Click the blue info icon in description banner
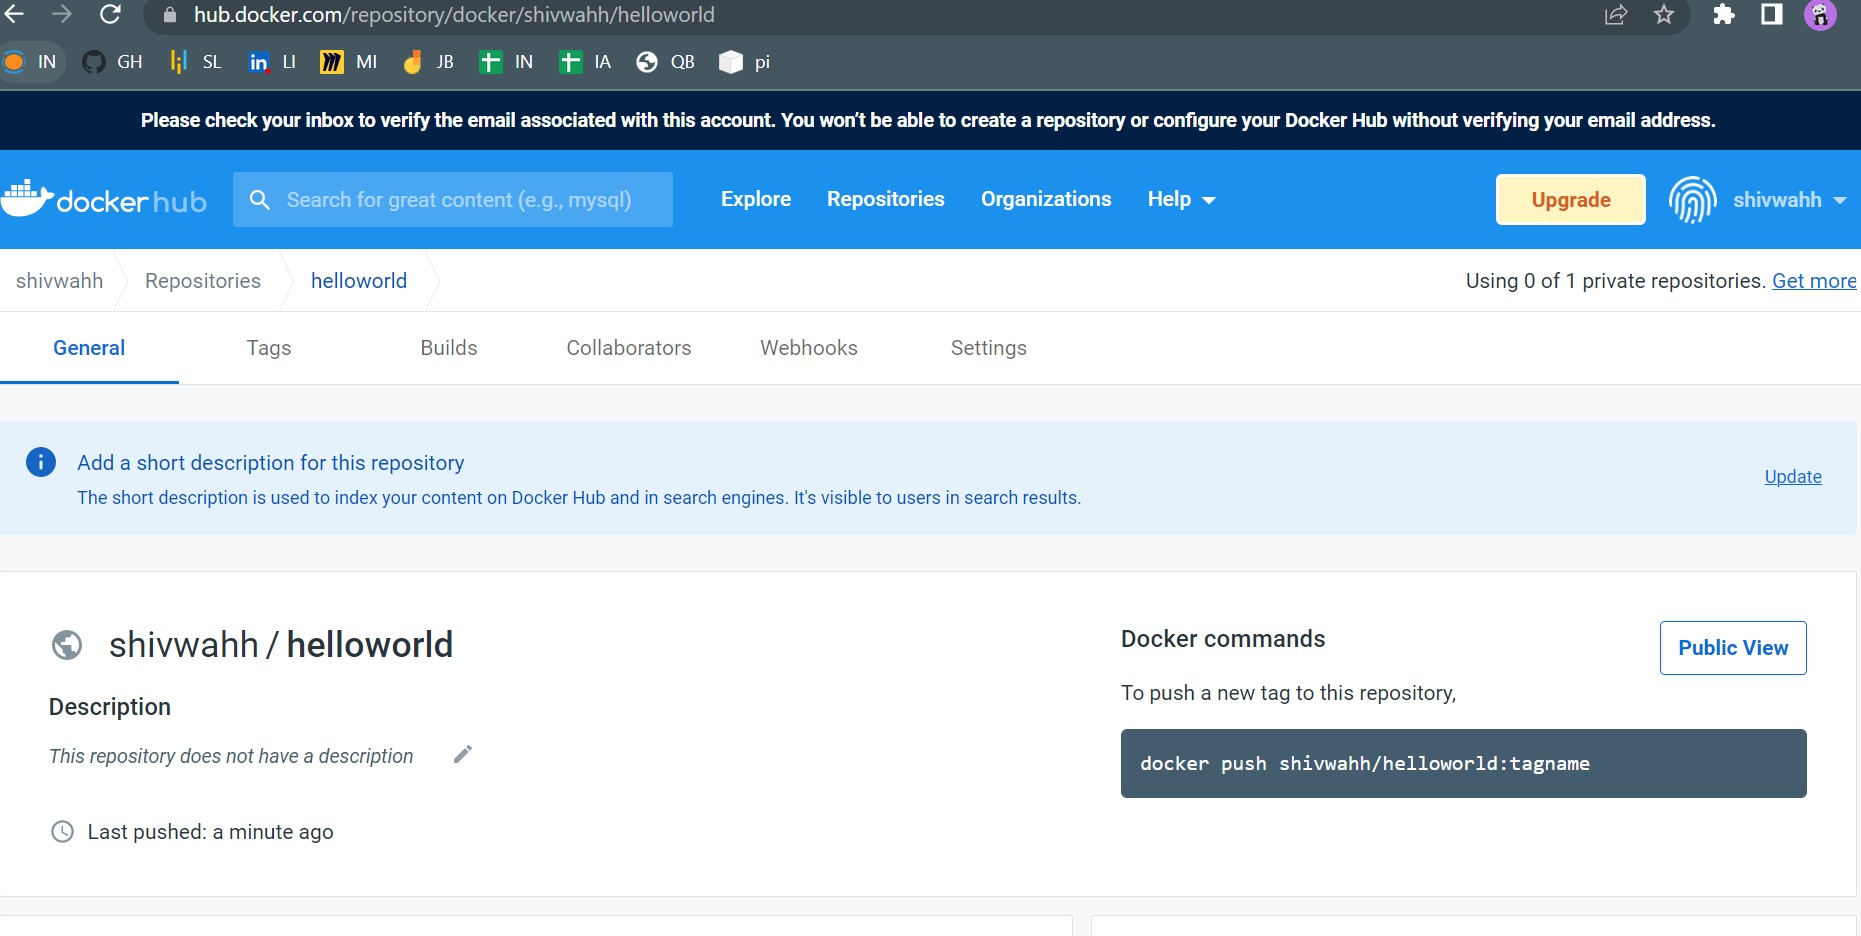This screenshot has width=1861, height=936. [x=41, y=462]
